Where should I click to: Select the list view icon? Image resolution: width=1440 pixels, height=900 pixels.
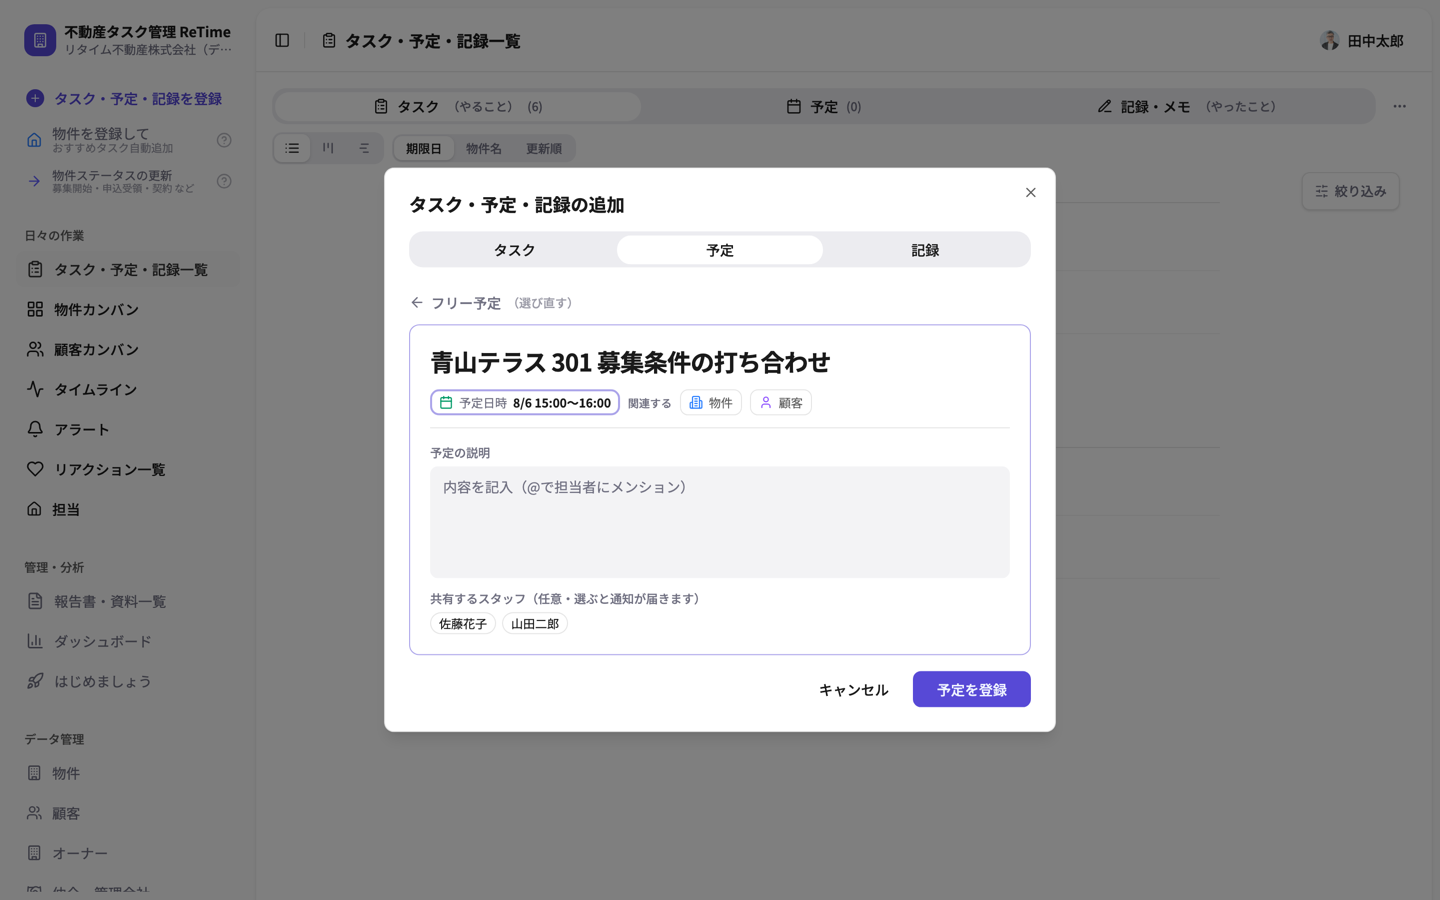292,148
